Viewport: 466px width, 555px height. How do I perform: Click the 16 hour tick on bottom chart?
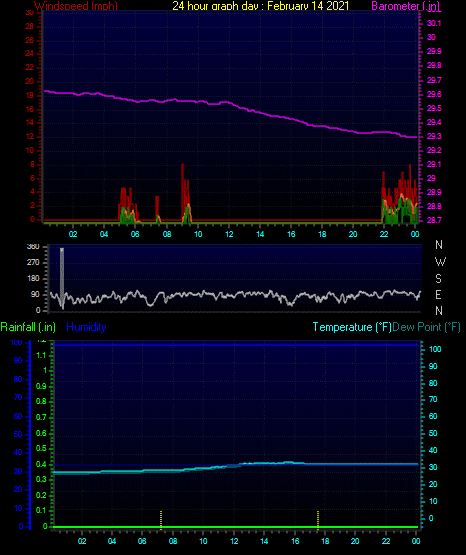[x=295, y=541]
